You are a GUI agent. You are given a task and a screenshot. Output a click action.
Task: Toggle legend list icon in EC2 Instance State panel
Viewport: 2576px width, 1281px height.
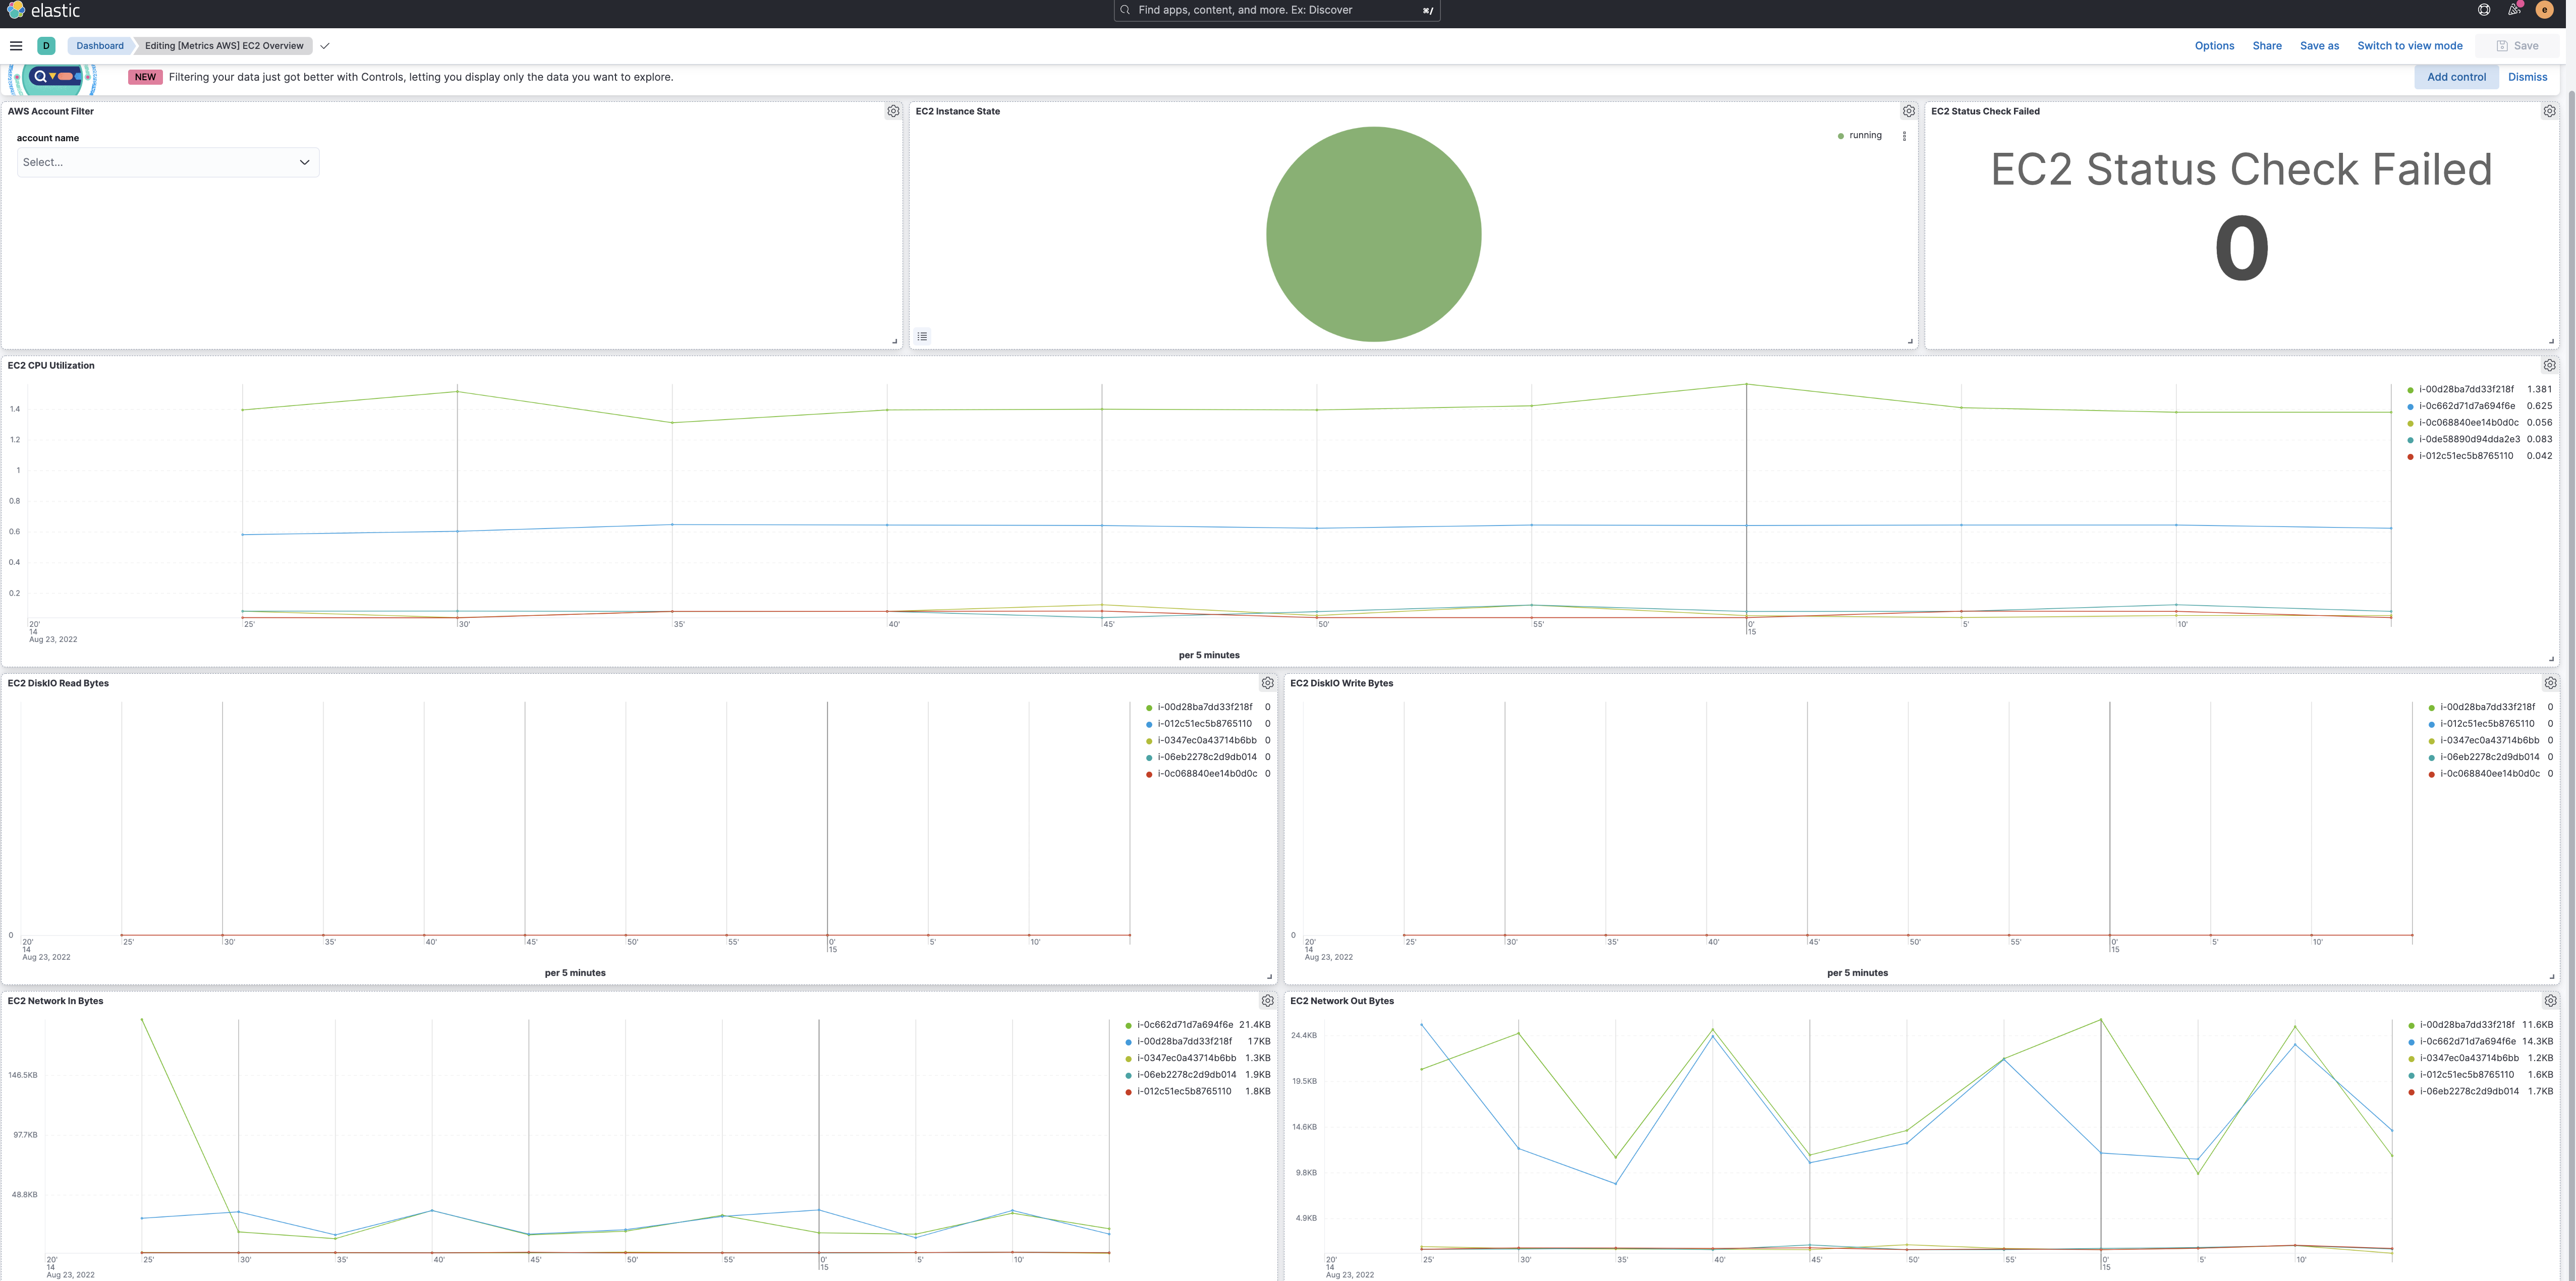922,336
